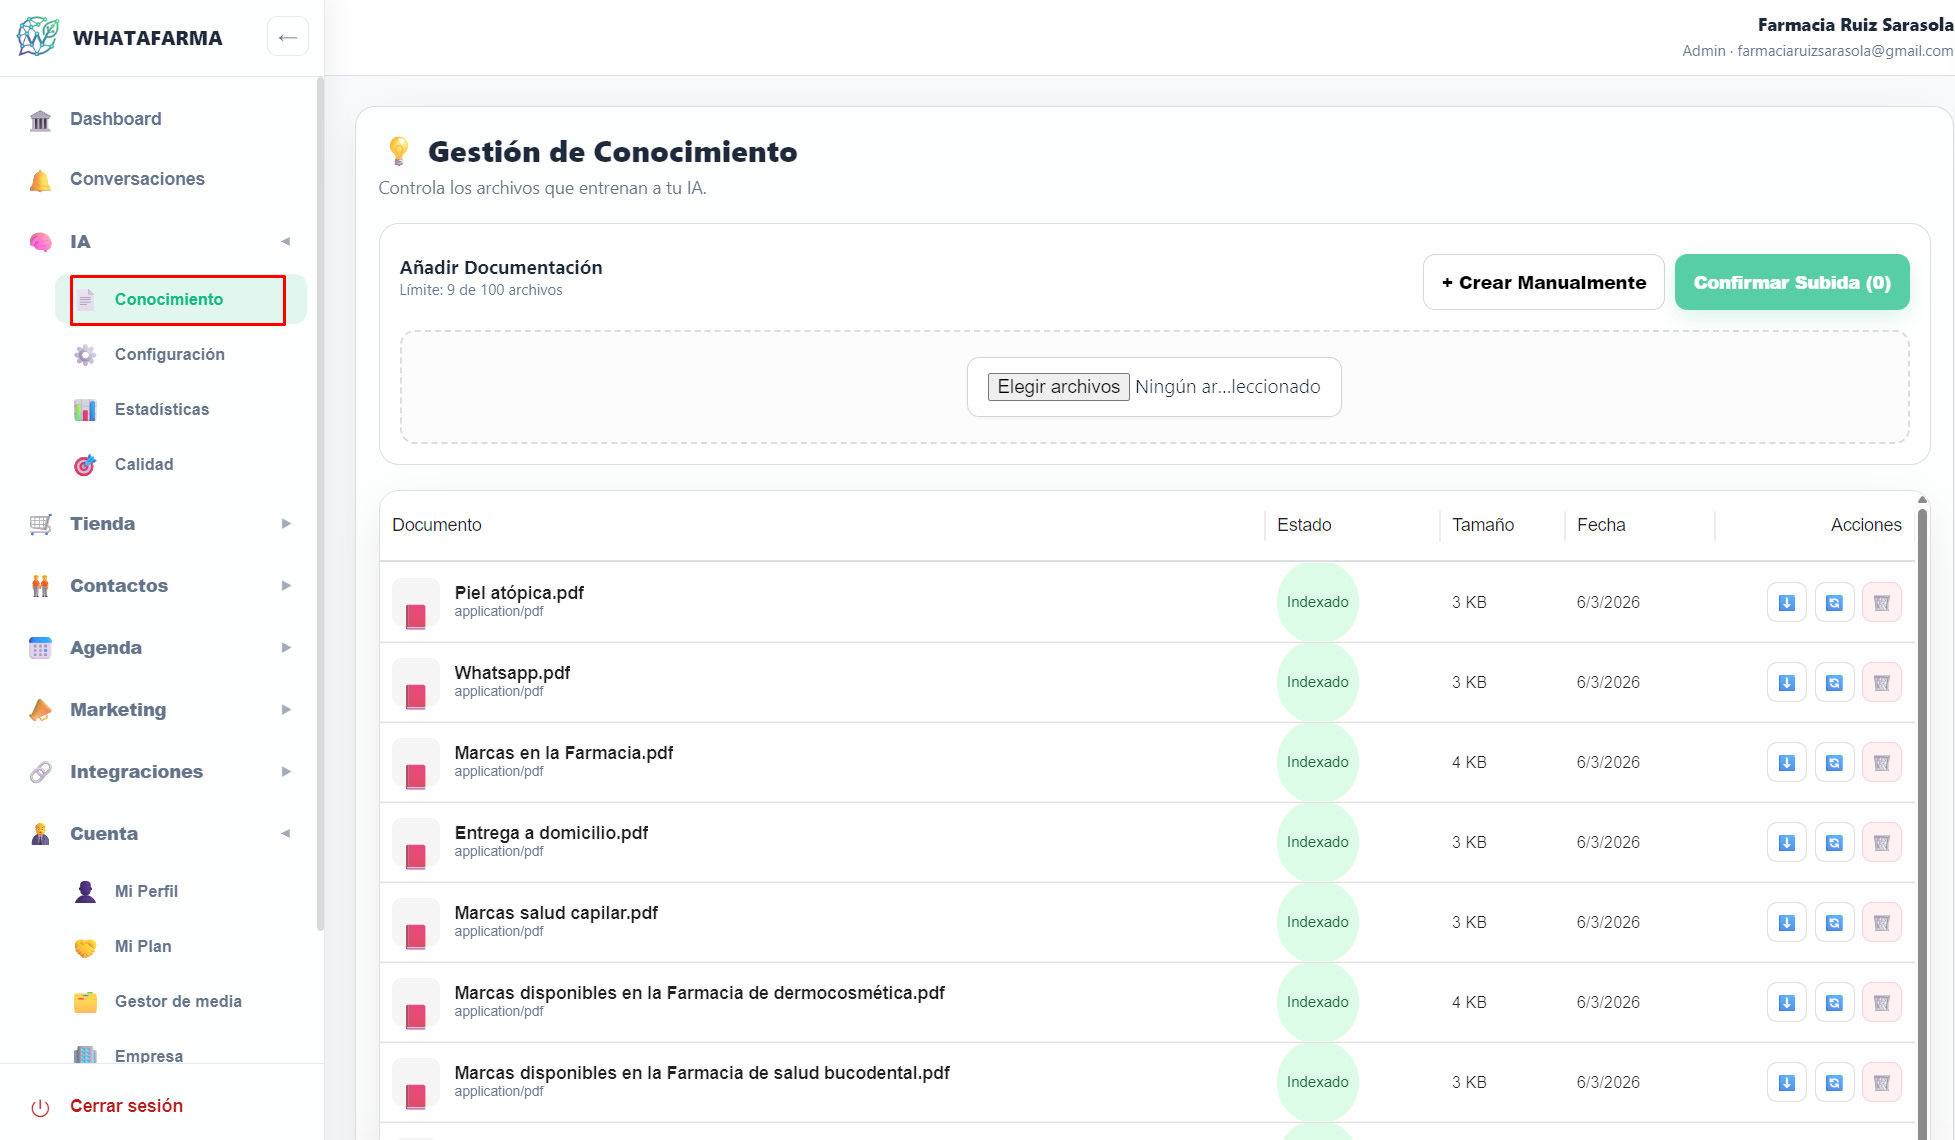Click Elegir archivos to pick files

tap(1058, 387)
